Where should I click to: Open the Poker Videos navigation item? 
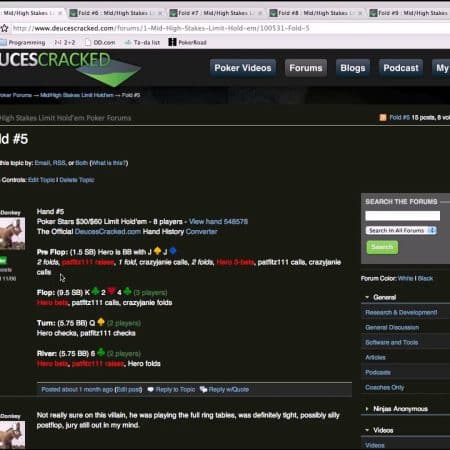243,68
